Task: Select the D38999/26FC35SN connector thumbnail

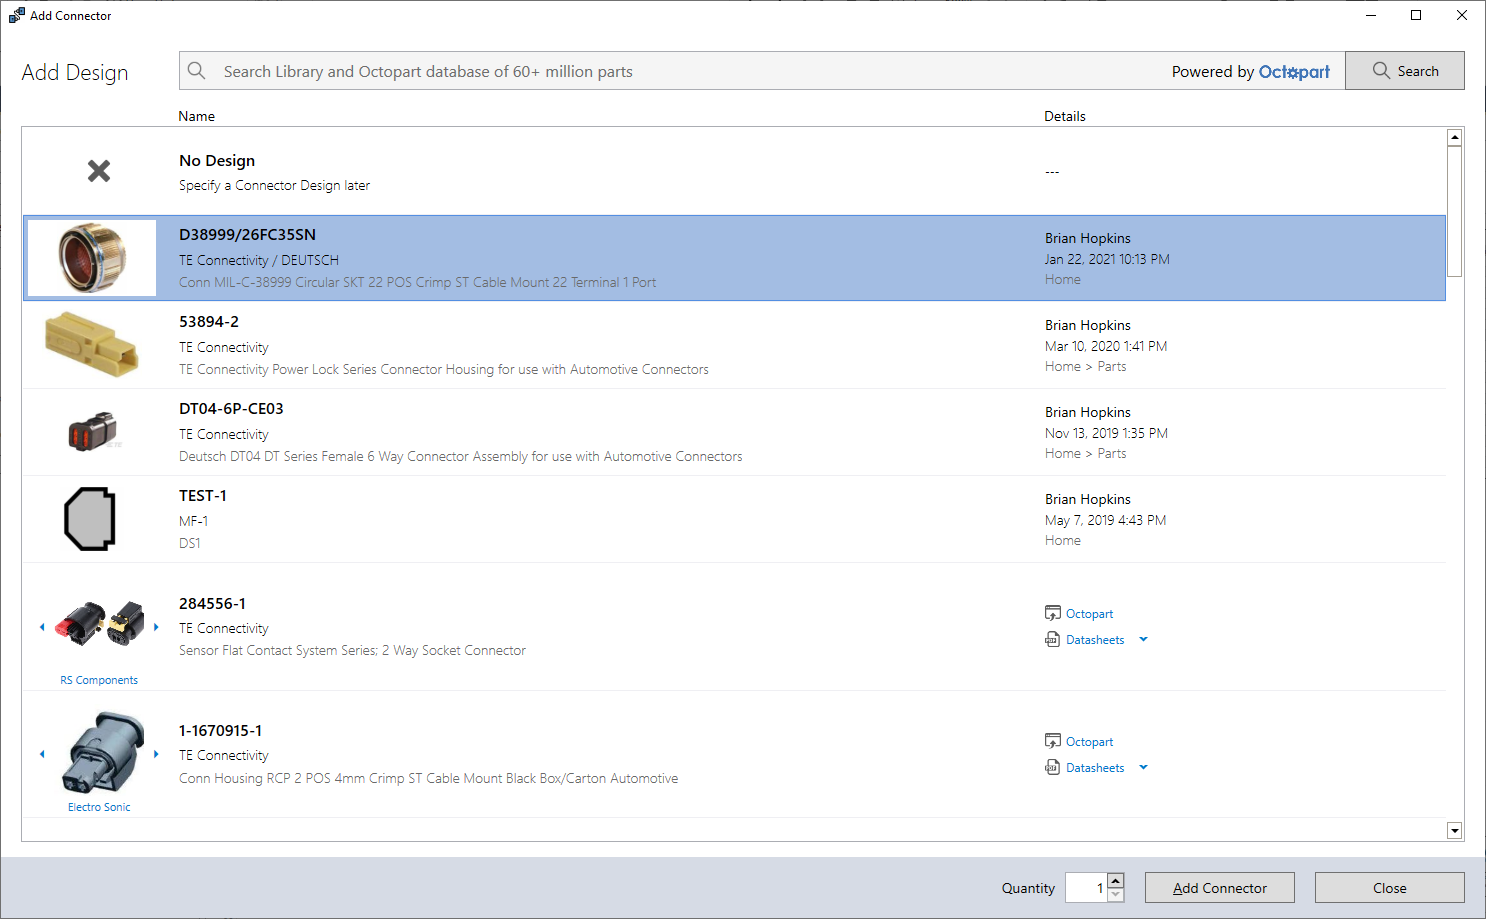Action: [92, 258]
